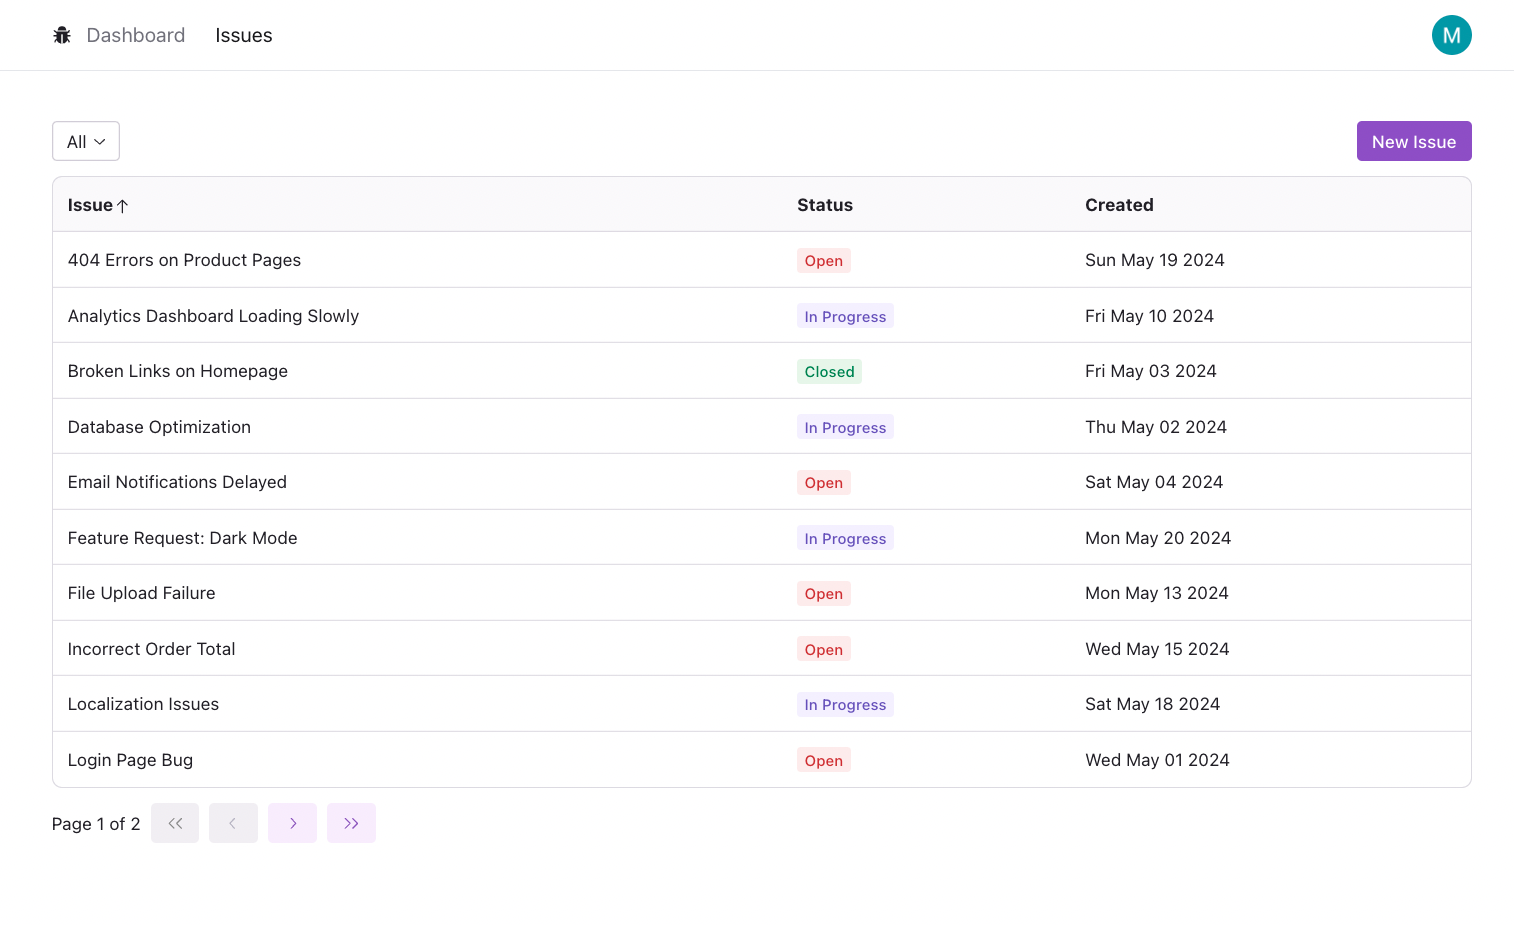Screen dimensions: 1514x925
Task: Open issue Analytics Dashboard Loading Slowly
Action: (213, 316)
